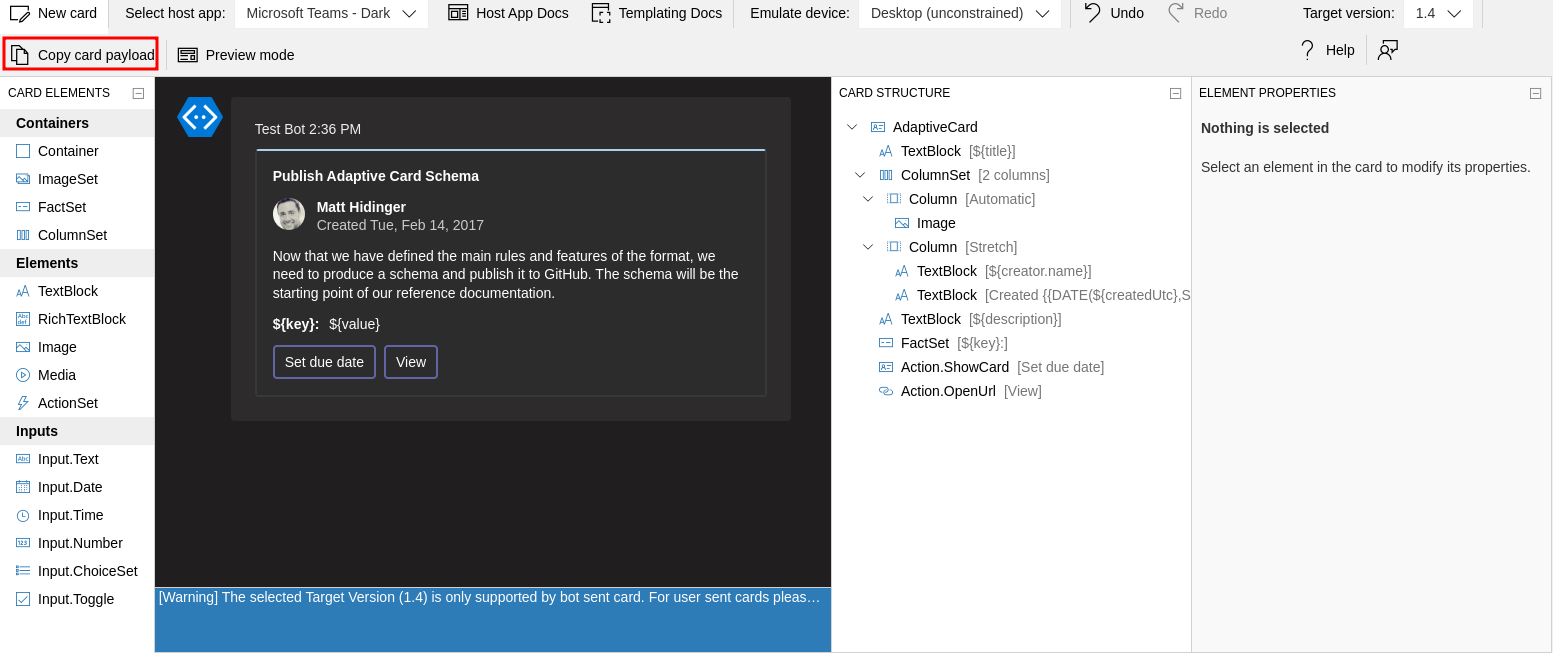
Task: Click the Matt Hidinger name text
Action: click(x=361, y=207)
